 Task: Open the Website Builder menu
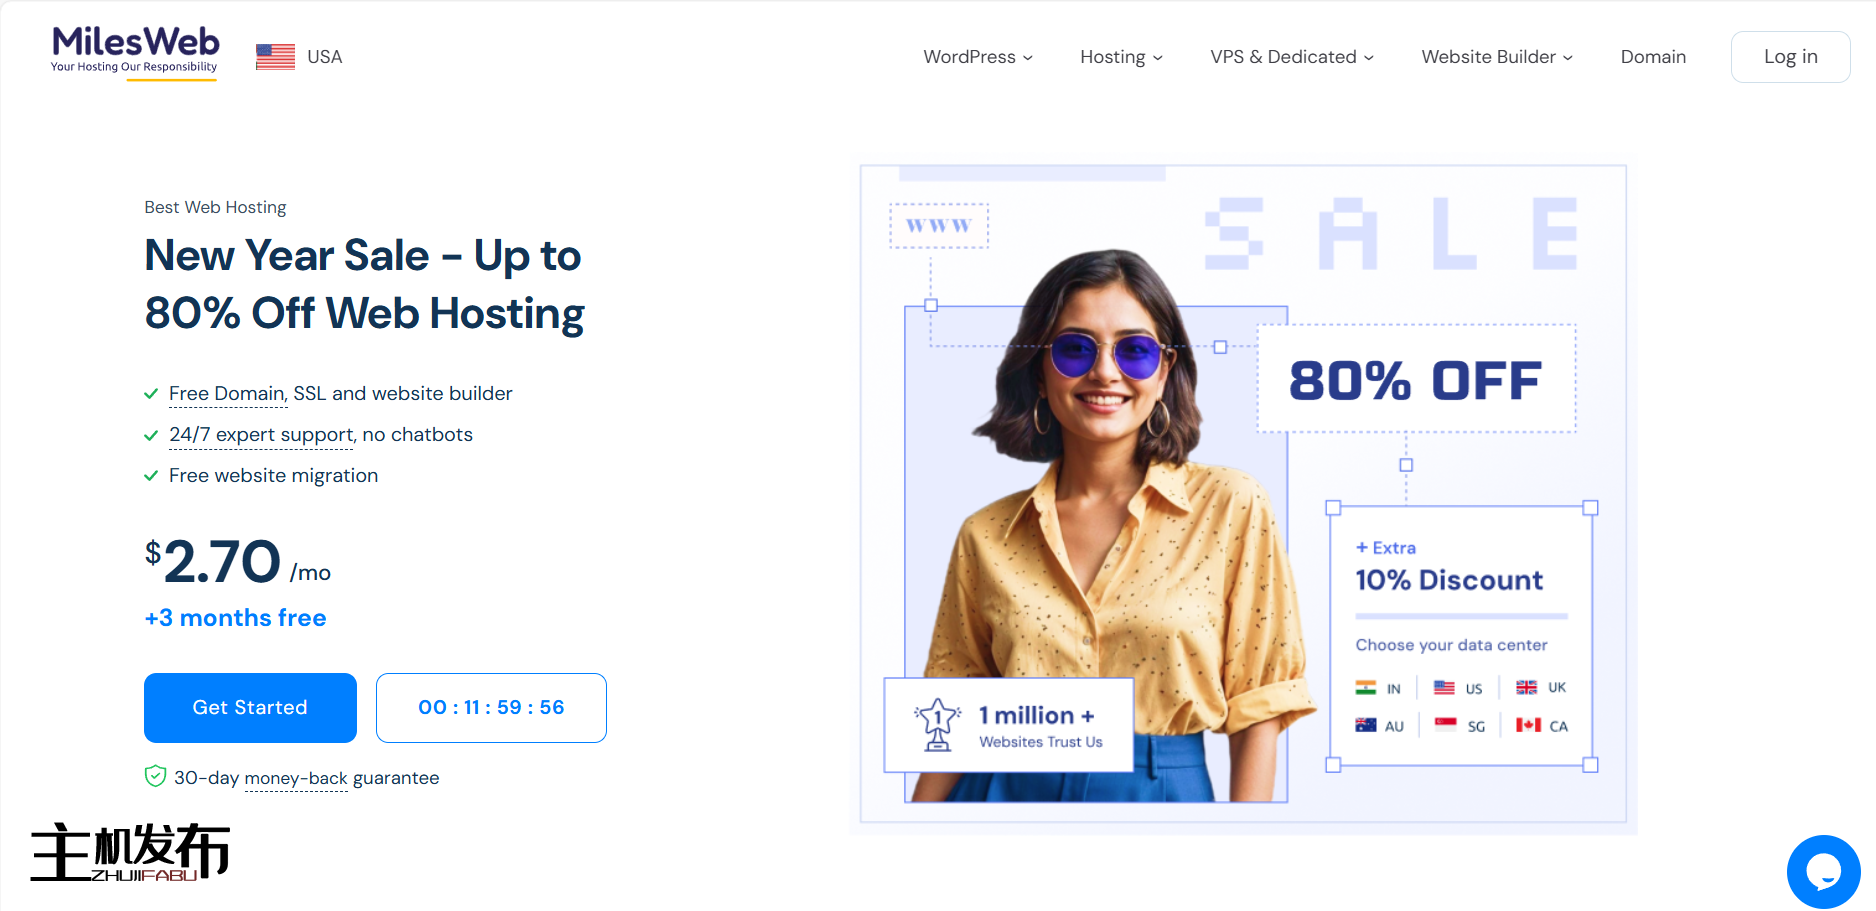tap(1497, 57)
